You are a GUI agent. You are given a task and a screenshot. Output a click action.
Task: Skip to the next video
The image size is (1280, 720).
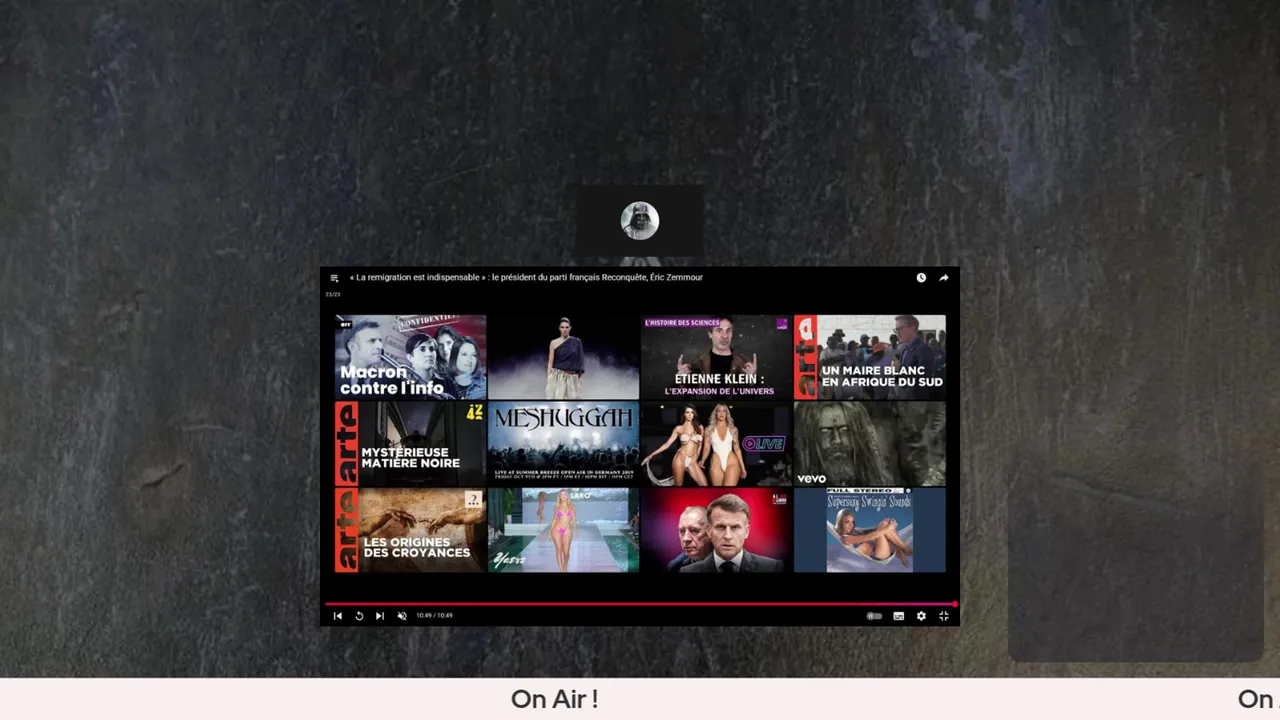[380, 616]
